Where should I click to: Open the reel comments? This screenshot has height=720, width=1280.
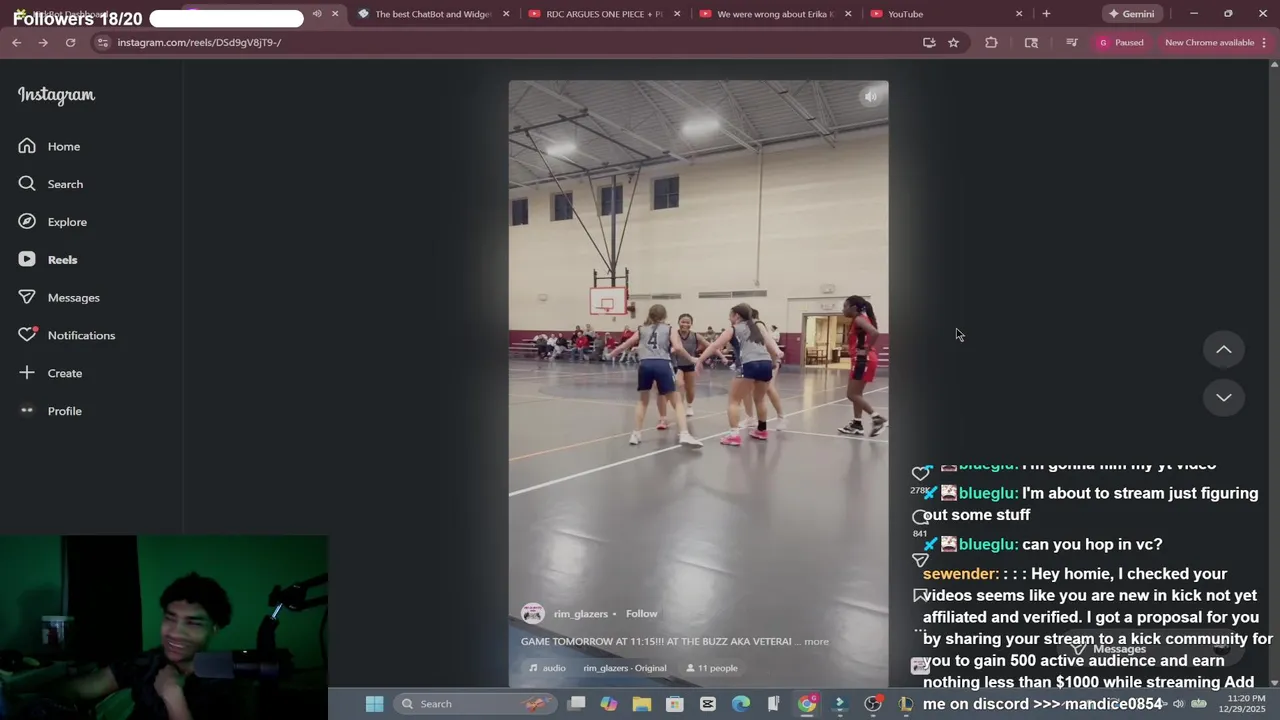[x=920, y=517]
